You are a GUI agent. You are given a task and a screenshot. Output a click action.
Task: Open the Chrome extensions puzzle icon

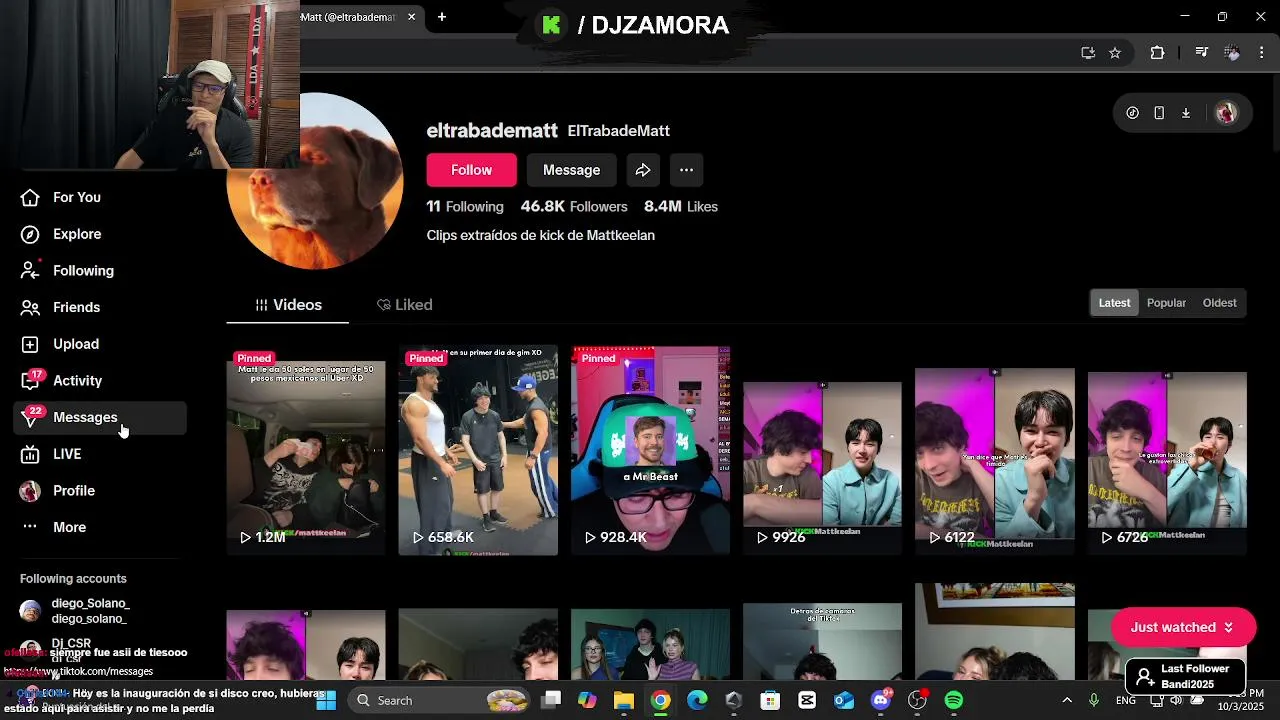pyautogui.click(x=1158, y=53)
